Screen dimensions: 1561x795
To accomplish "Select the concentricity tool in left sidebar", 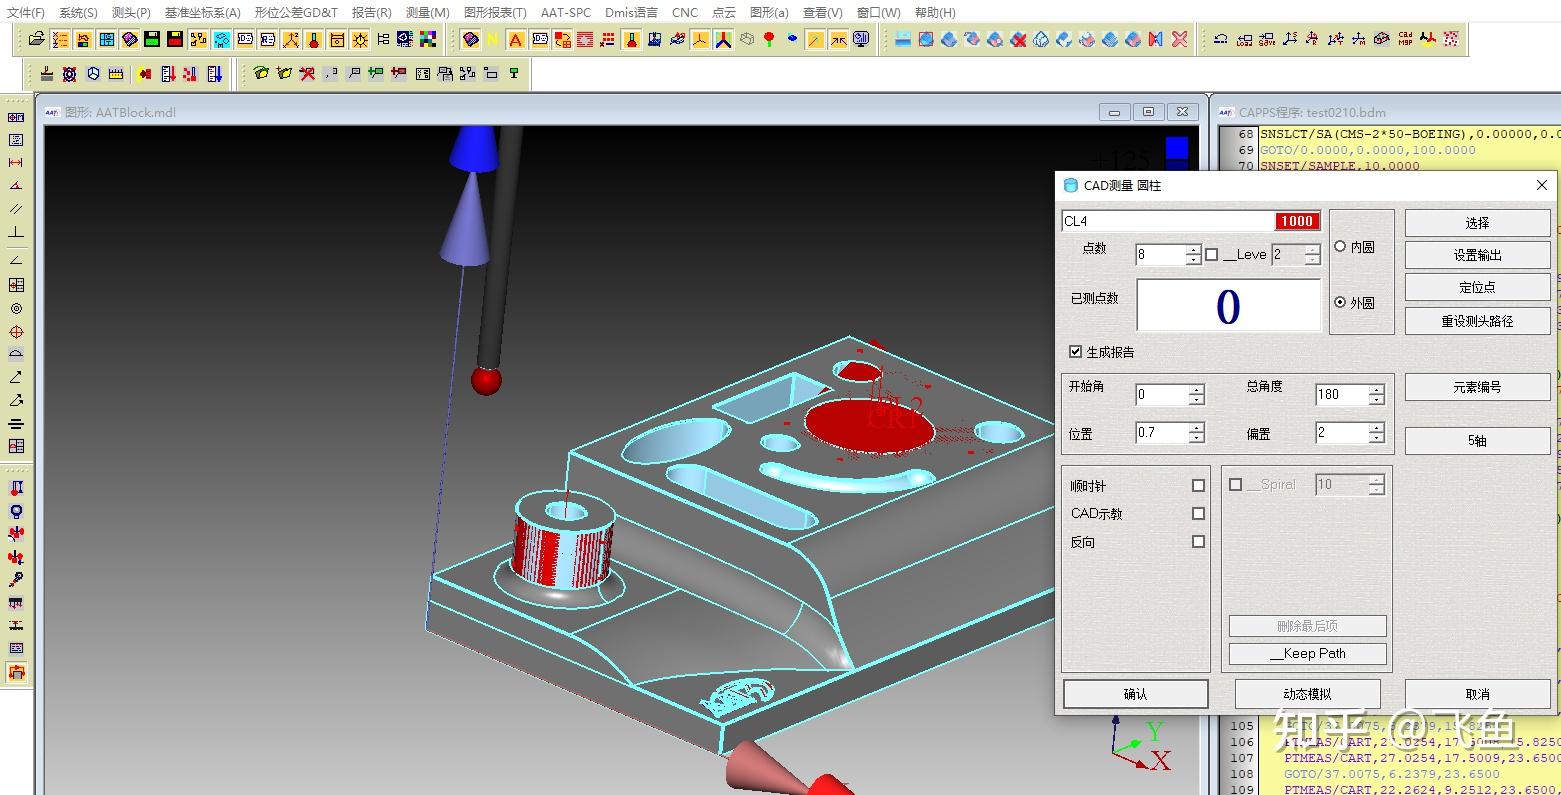I will [x=16, y=308].
